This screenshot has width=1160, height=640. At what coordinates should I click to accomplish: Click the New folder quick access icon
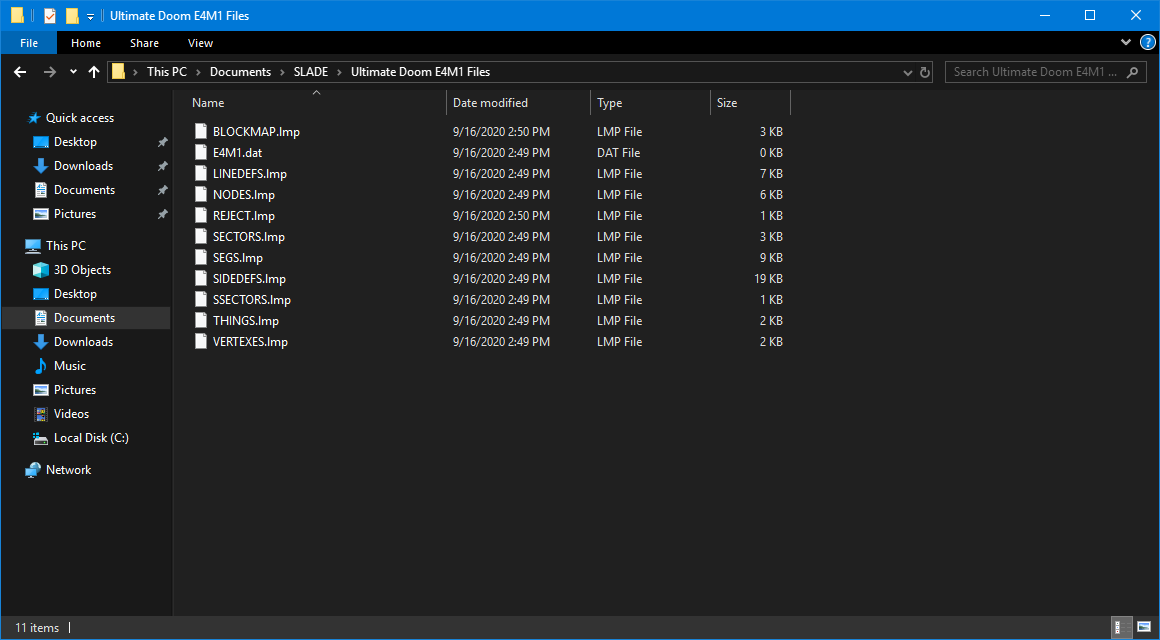tap(72, 16)
